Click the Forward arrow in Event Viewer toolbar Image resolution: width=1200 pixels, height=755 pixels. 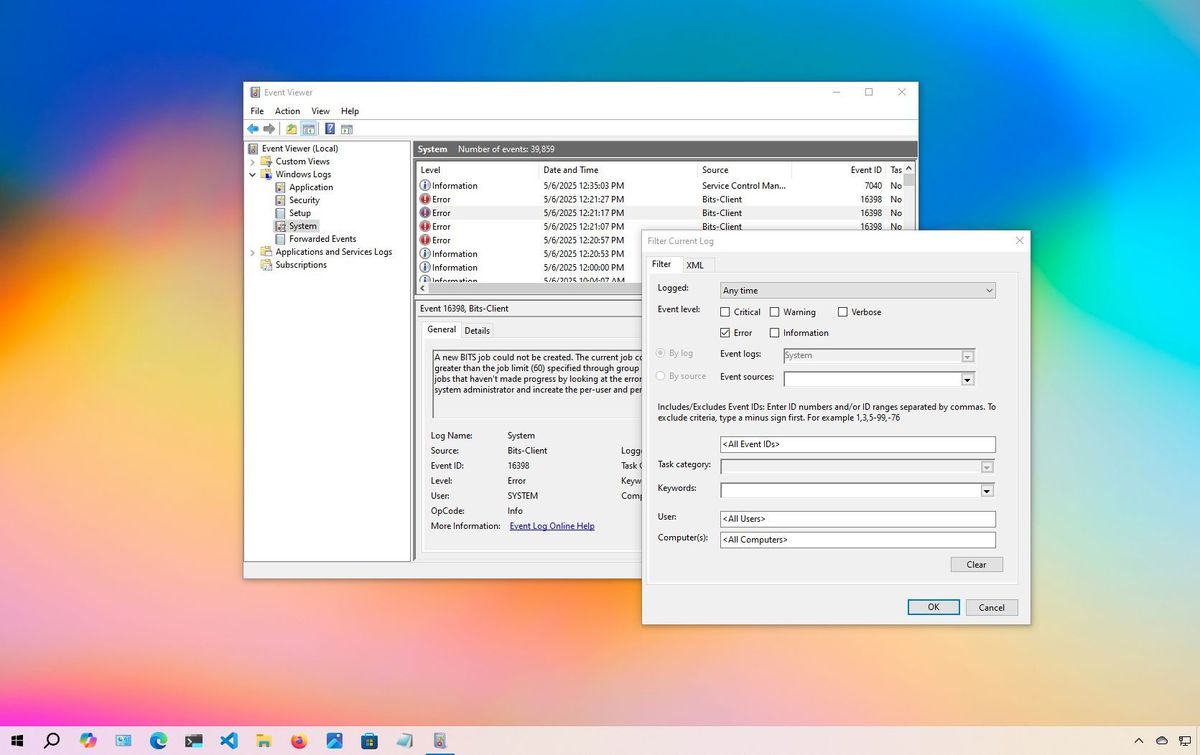click(269, 129)
